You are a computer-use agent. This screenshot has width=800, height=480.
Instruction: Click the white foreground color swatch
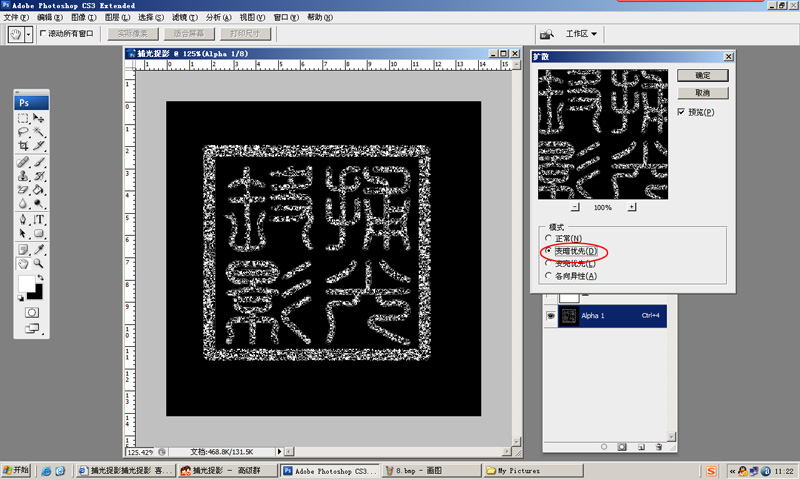[x=27, y=285]
